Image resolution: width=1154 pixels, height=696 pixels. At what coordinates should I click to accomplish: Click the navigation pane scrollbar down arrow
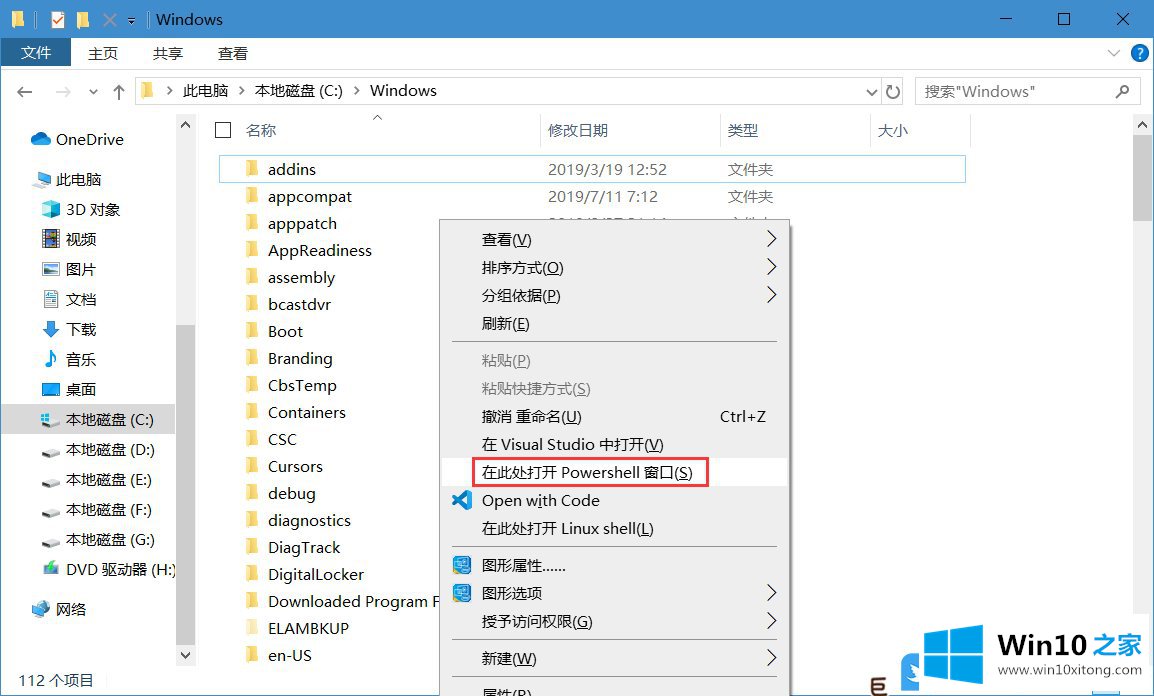[185, 654]
